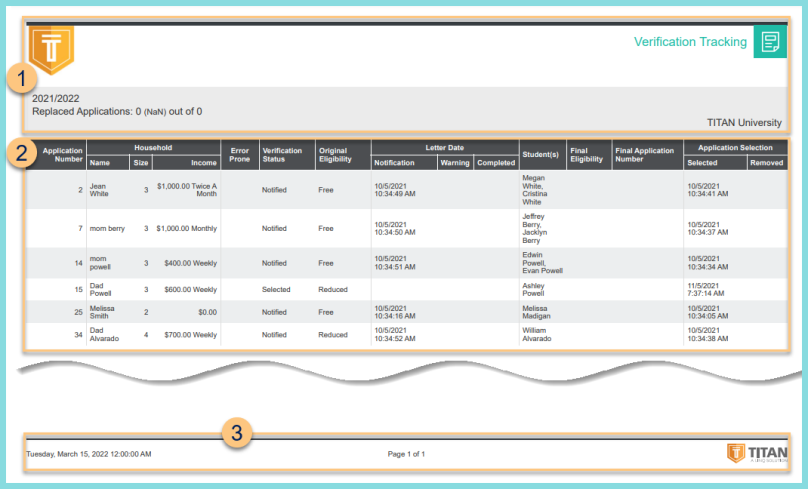This screenshot has height=489, width=808.
Task: Click students Megan White, Cristina White
Action: click(535, 190)
